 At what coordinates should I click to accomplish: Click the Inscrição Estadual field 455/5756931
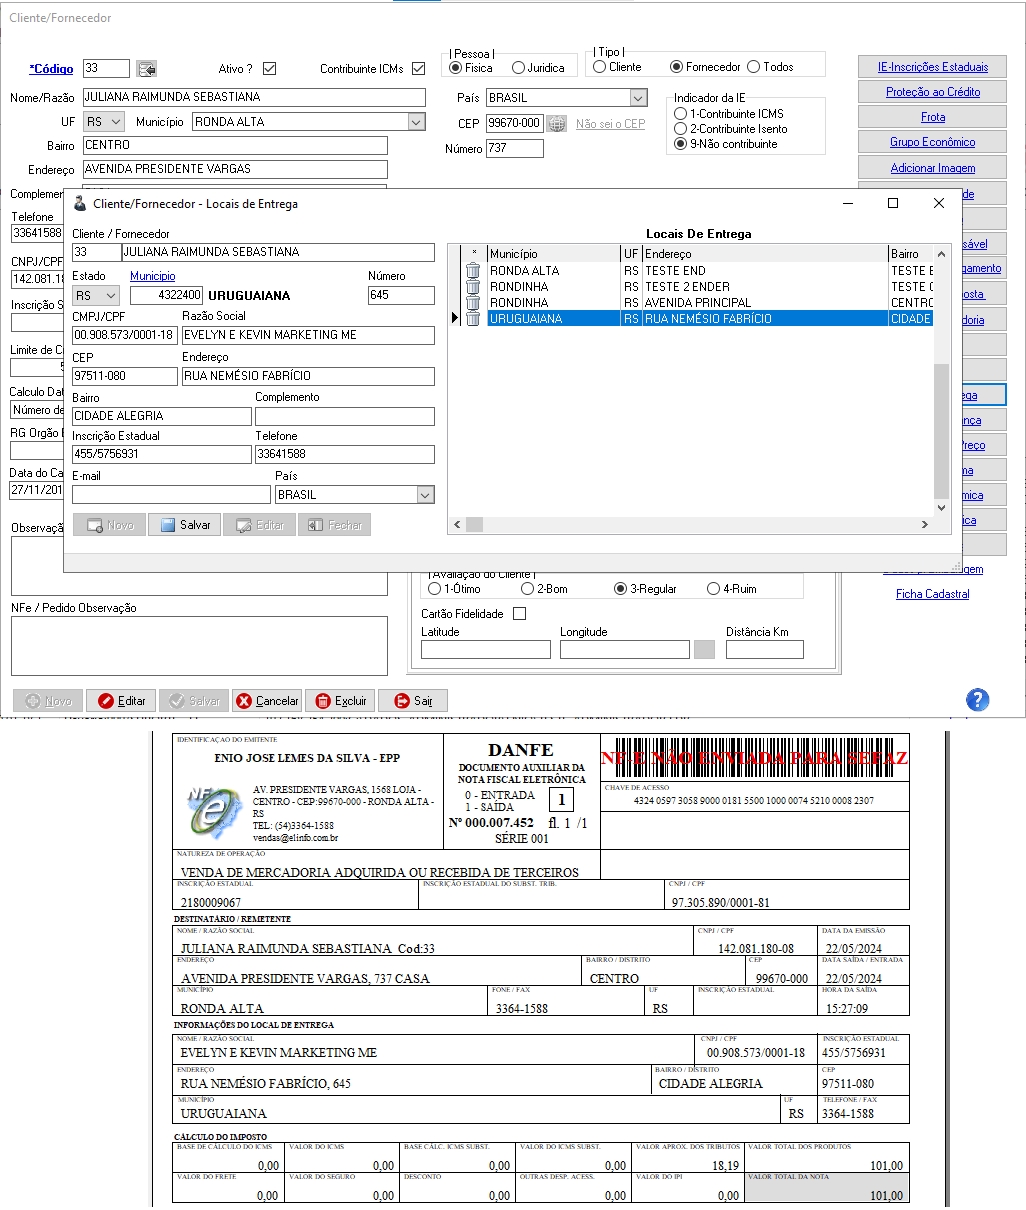[162, 454]
